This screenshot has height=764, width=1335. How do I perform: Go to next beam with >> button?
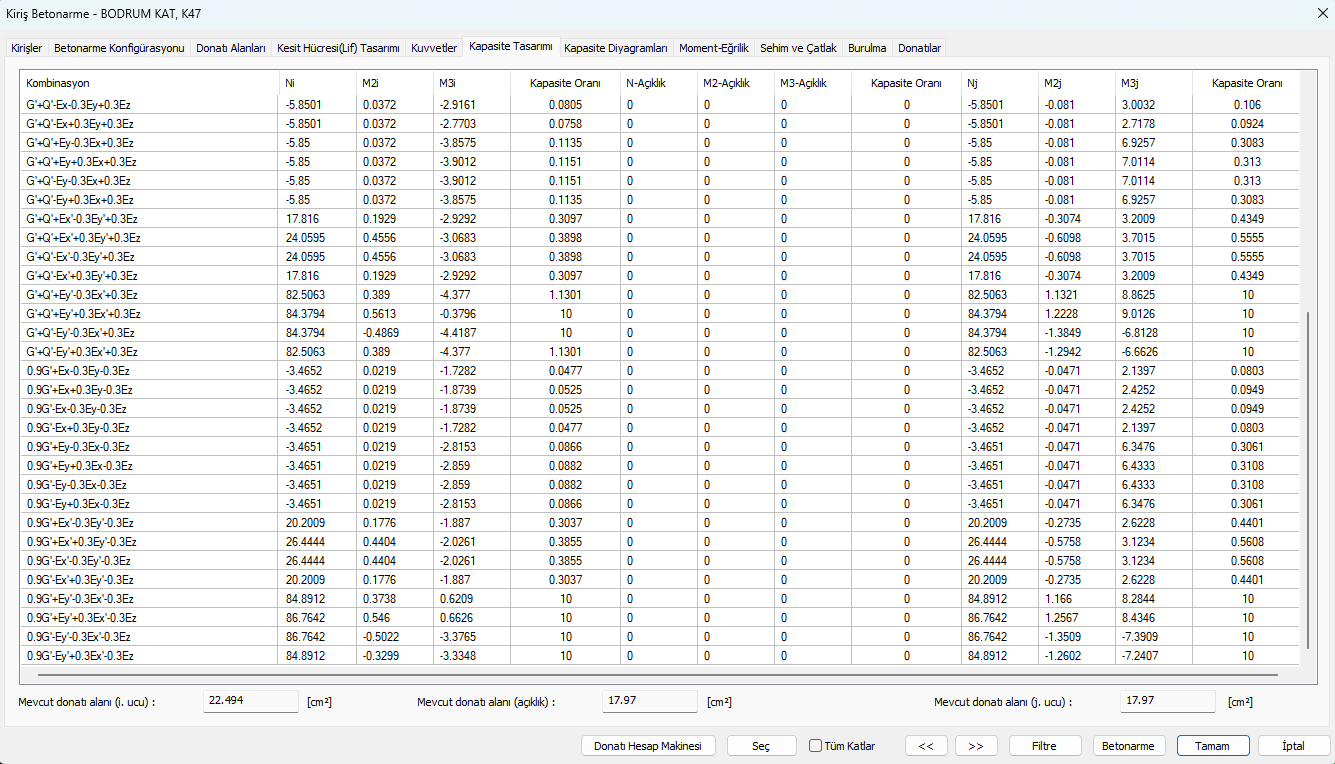click(x=976, y=746)
